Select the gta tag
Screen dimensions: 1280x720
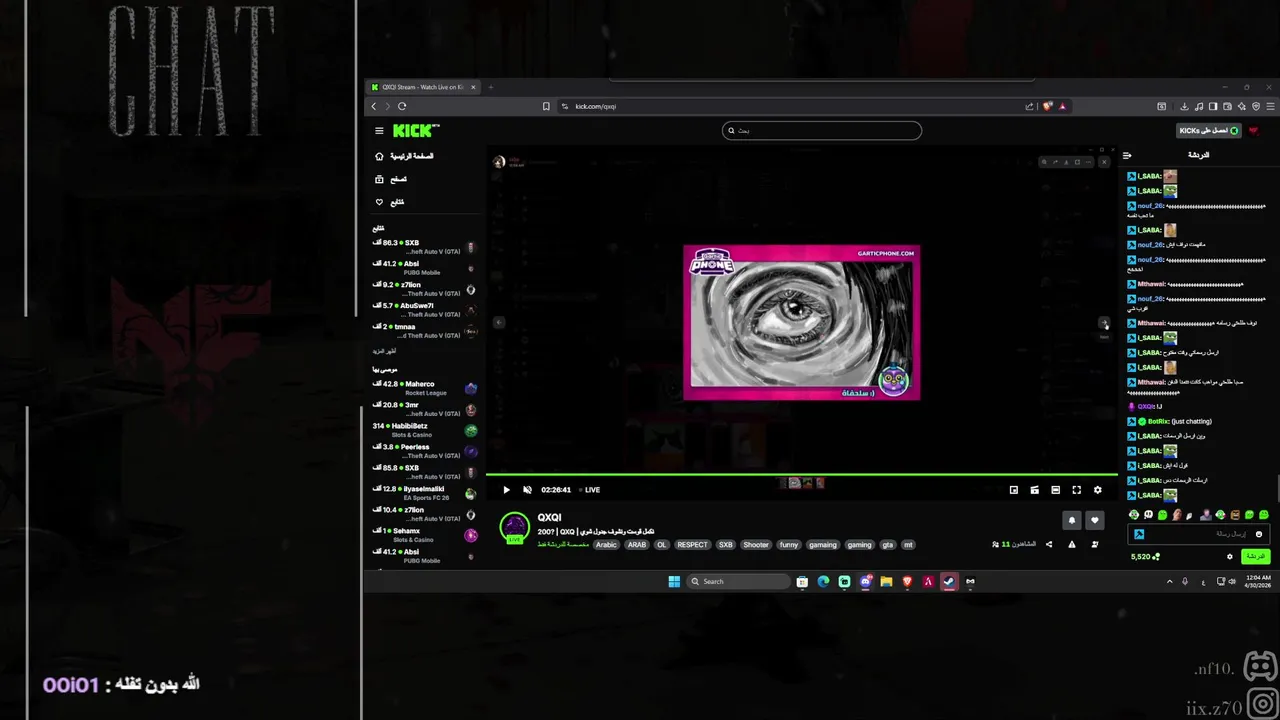coord(887,545)
